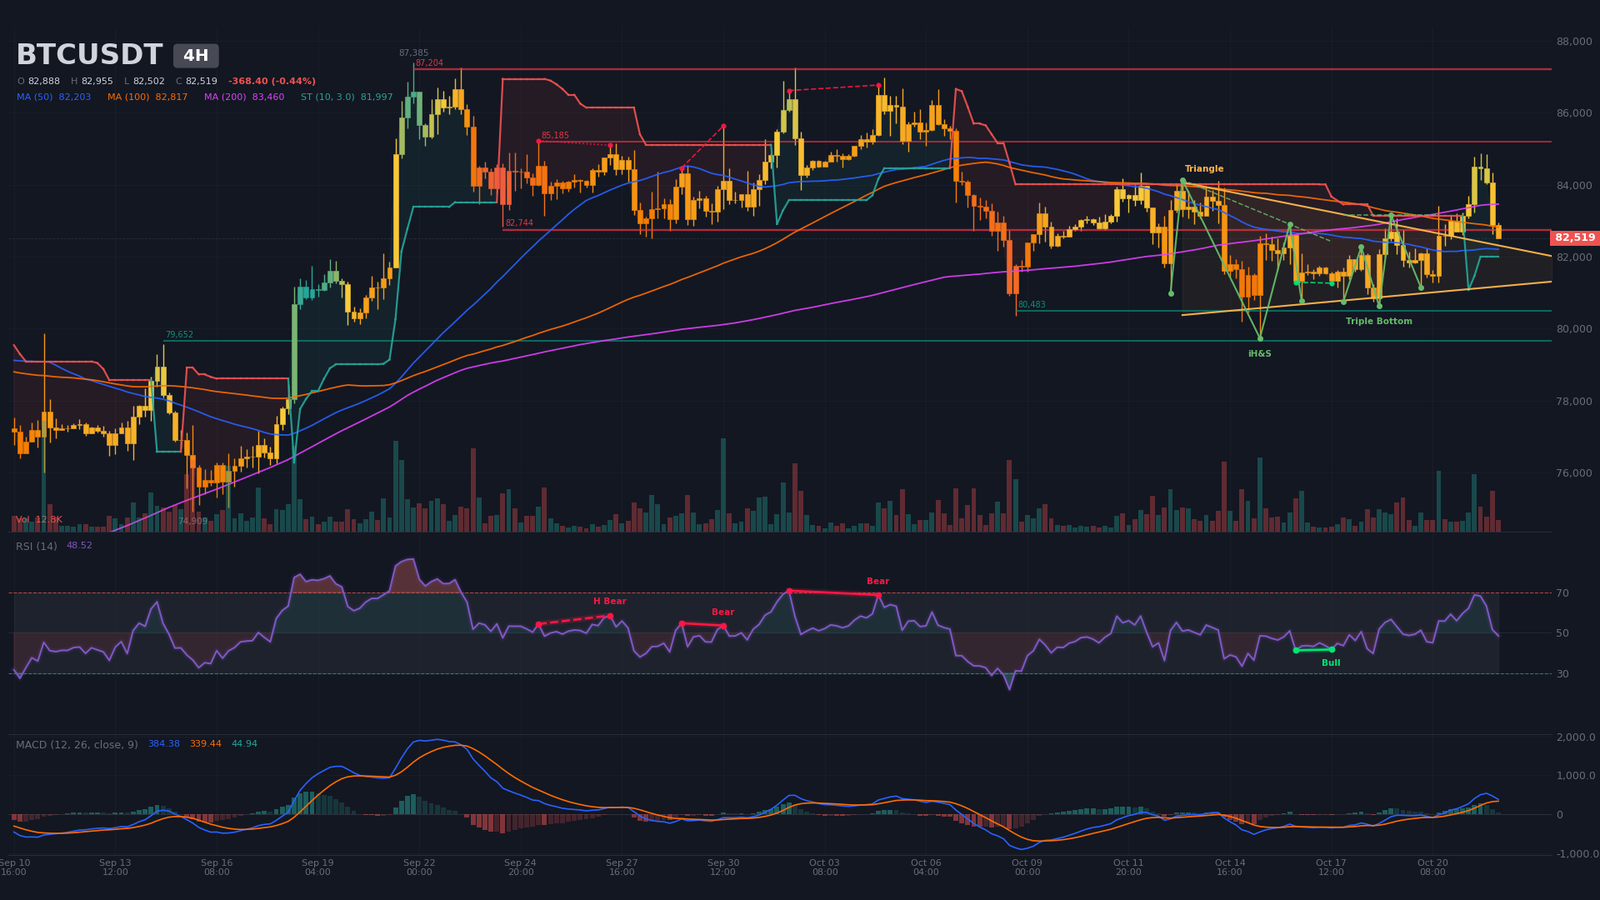Select the high value H 82,955
The height and width of the screenshot is (900, 1600).
pos(92,81)
